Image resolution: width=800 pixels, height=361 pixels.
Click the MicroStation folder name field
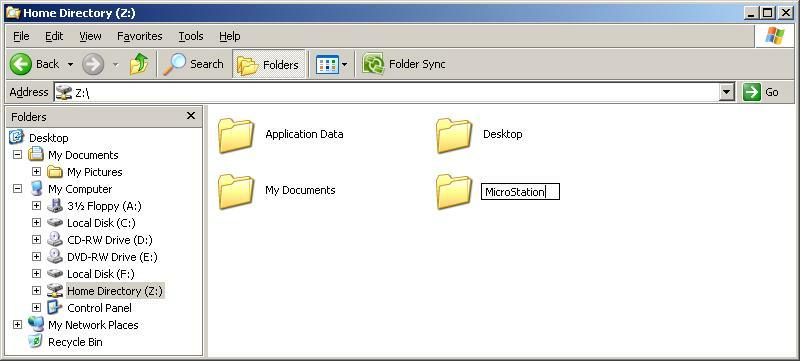tap(520, 192)
